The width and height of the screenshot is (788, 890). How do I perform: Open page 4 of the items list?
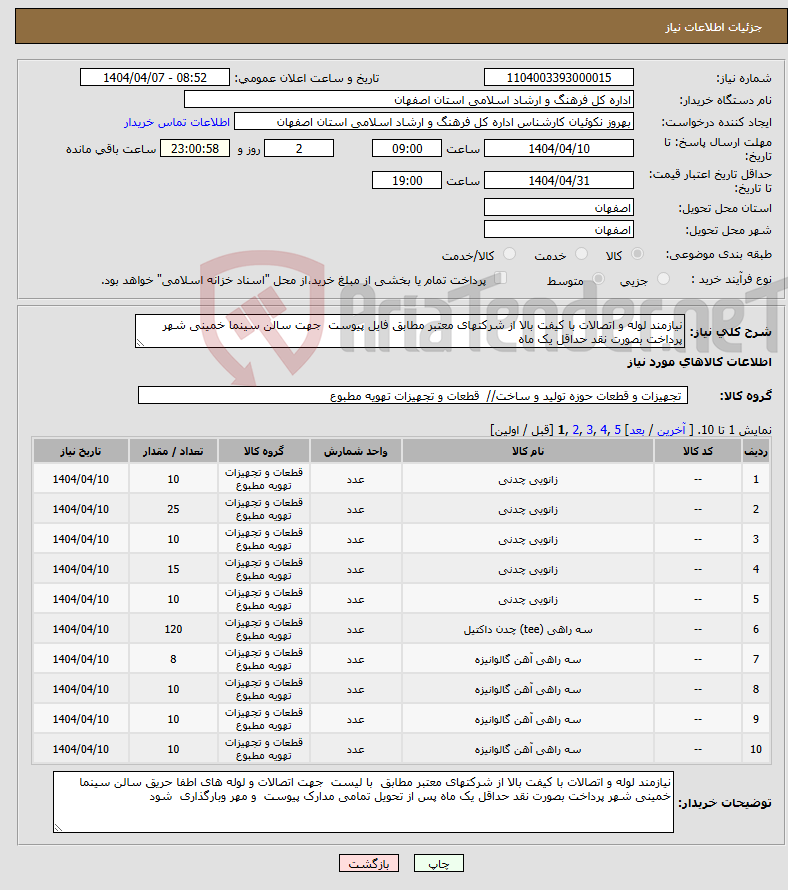(x=603, y=430)
